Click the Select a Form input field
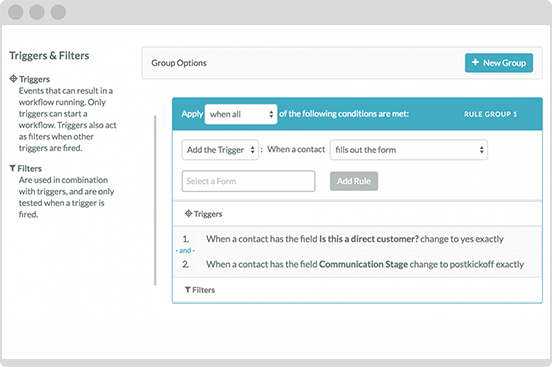 coord(249,181)
